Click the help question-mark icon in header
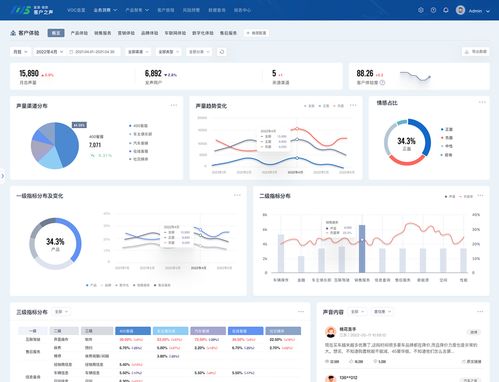This screenshot has width=499, height=382. point(433,10)
